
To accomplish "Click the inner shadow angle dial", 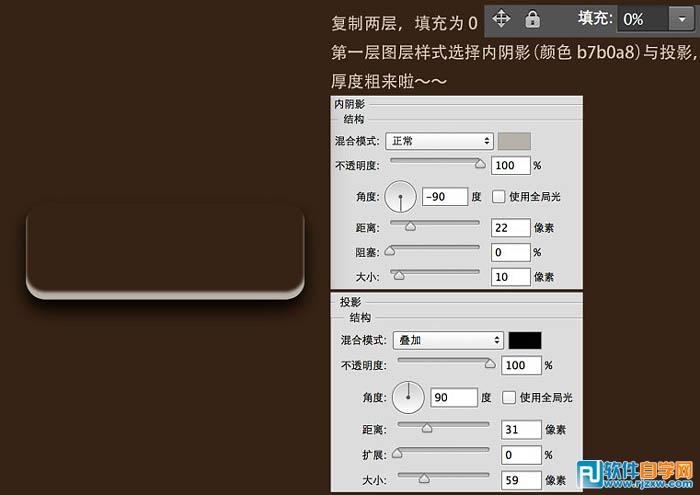I will (400, 197).
